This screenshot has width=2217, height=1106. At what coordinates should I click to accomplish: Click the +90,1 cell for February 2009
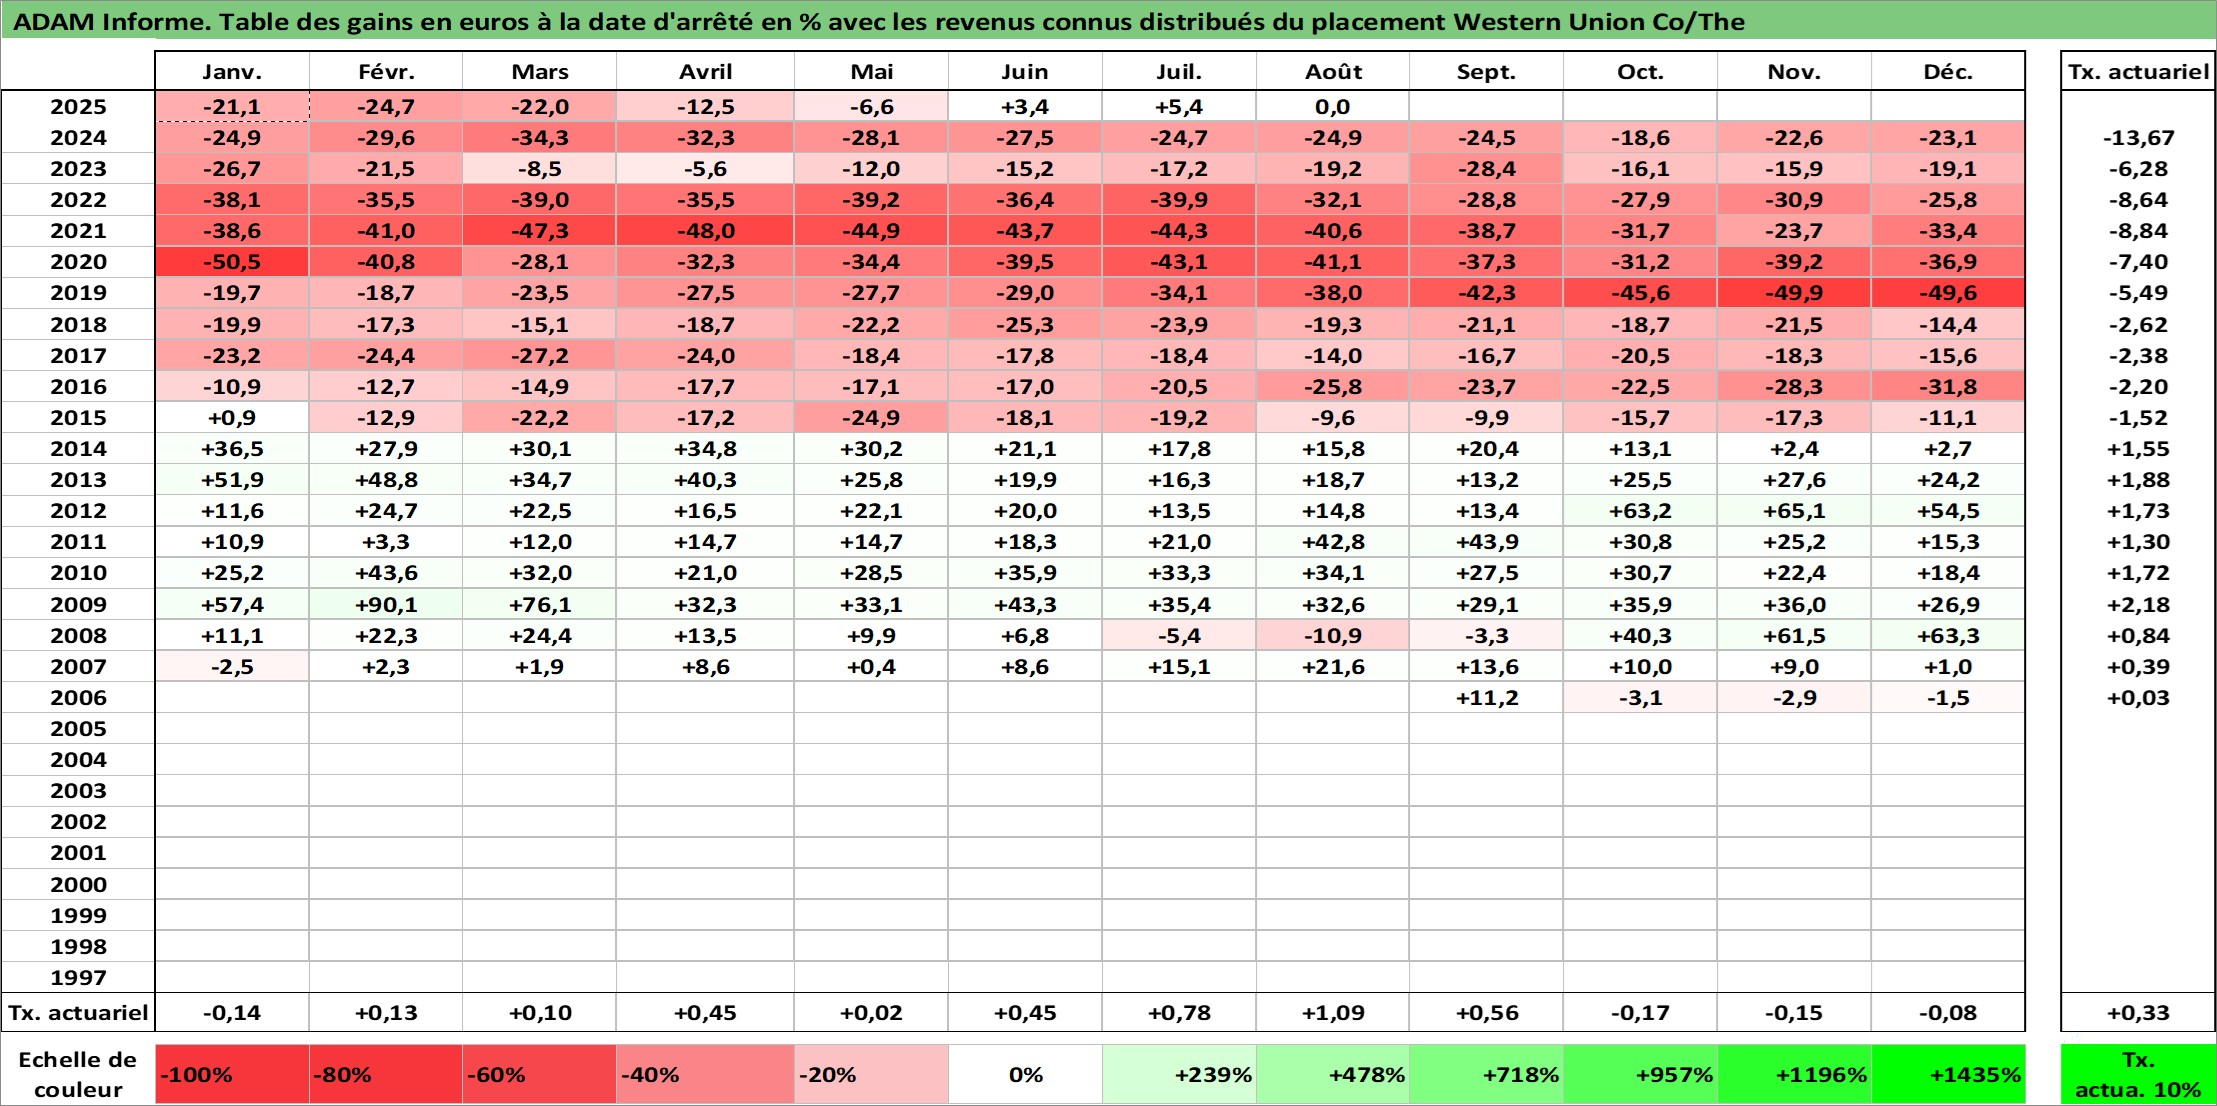386,605
